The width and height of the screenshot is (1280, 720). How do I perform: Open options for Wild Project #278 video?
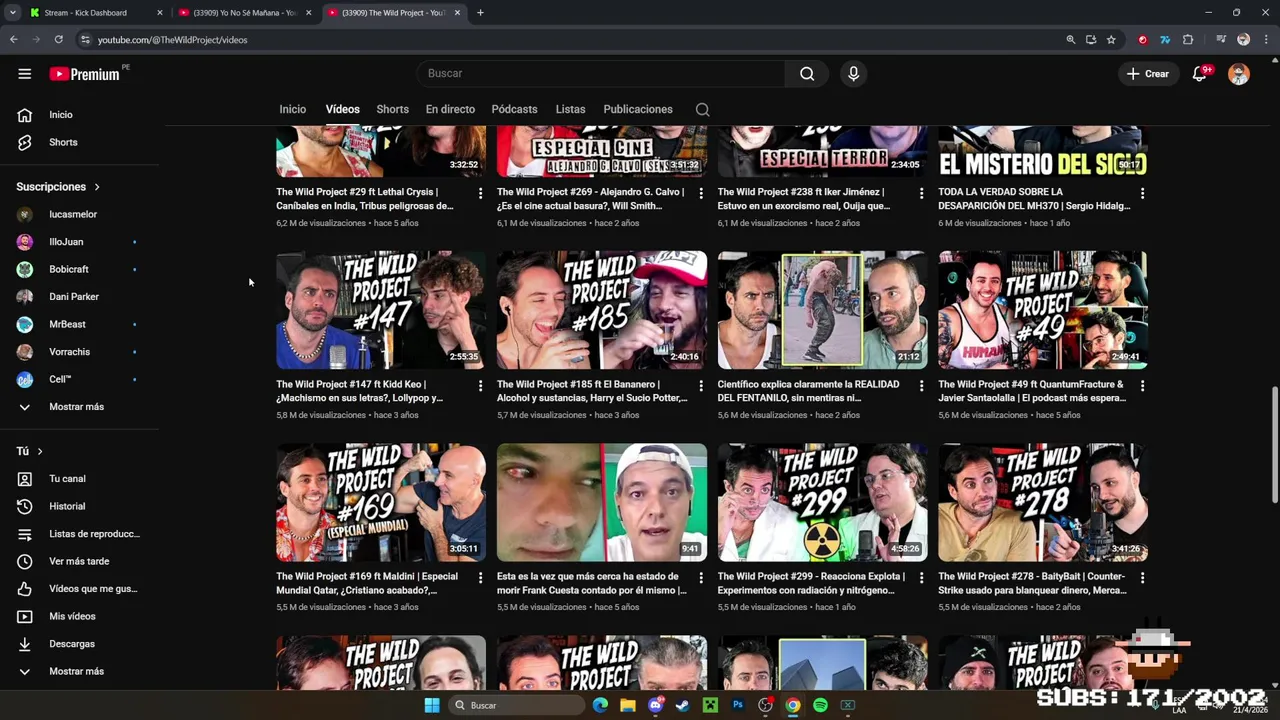pos(1142,577)
